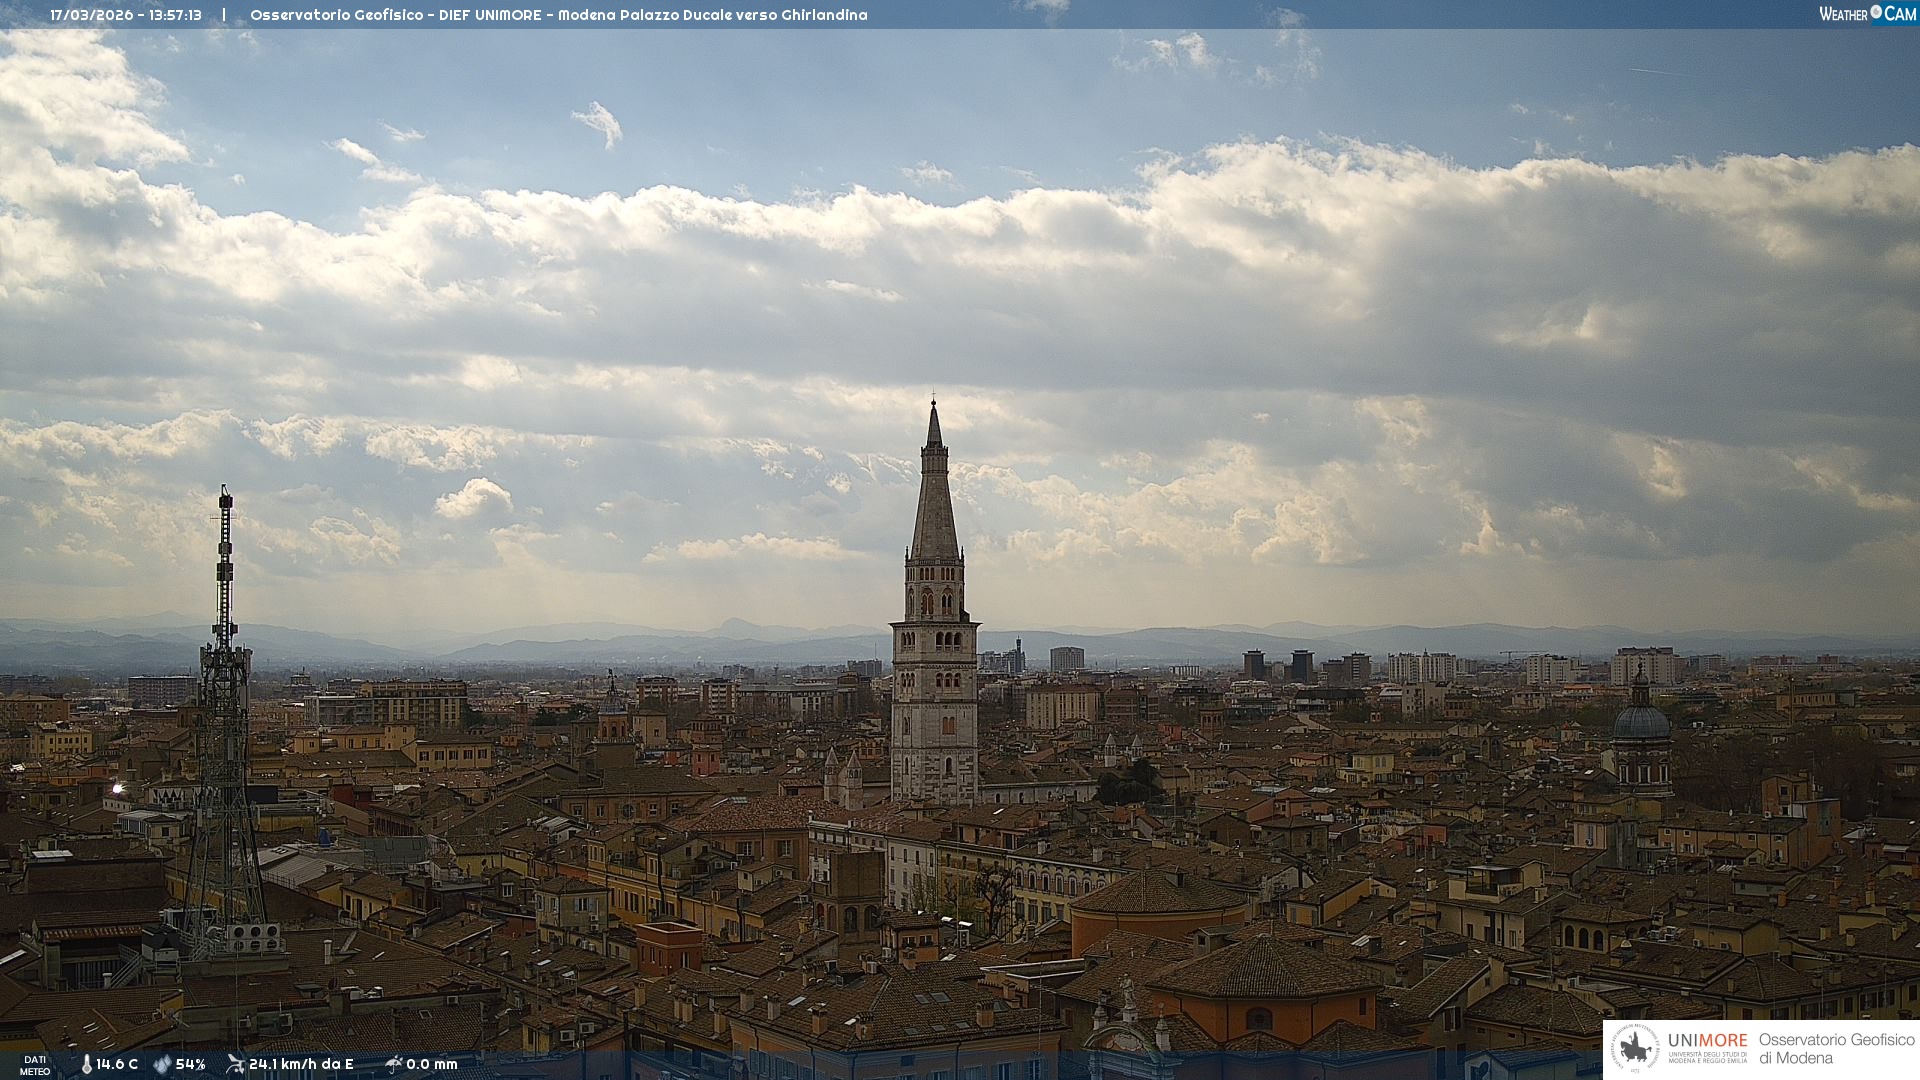Image resolution: width=1920 pixels, height=1080 pixels.
Task: Click the thermometer temperature icon
Action: coord(86,1064)
